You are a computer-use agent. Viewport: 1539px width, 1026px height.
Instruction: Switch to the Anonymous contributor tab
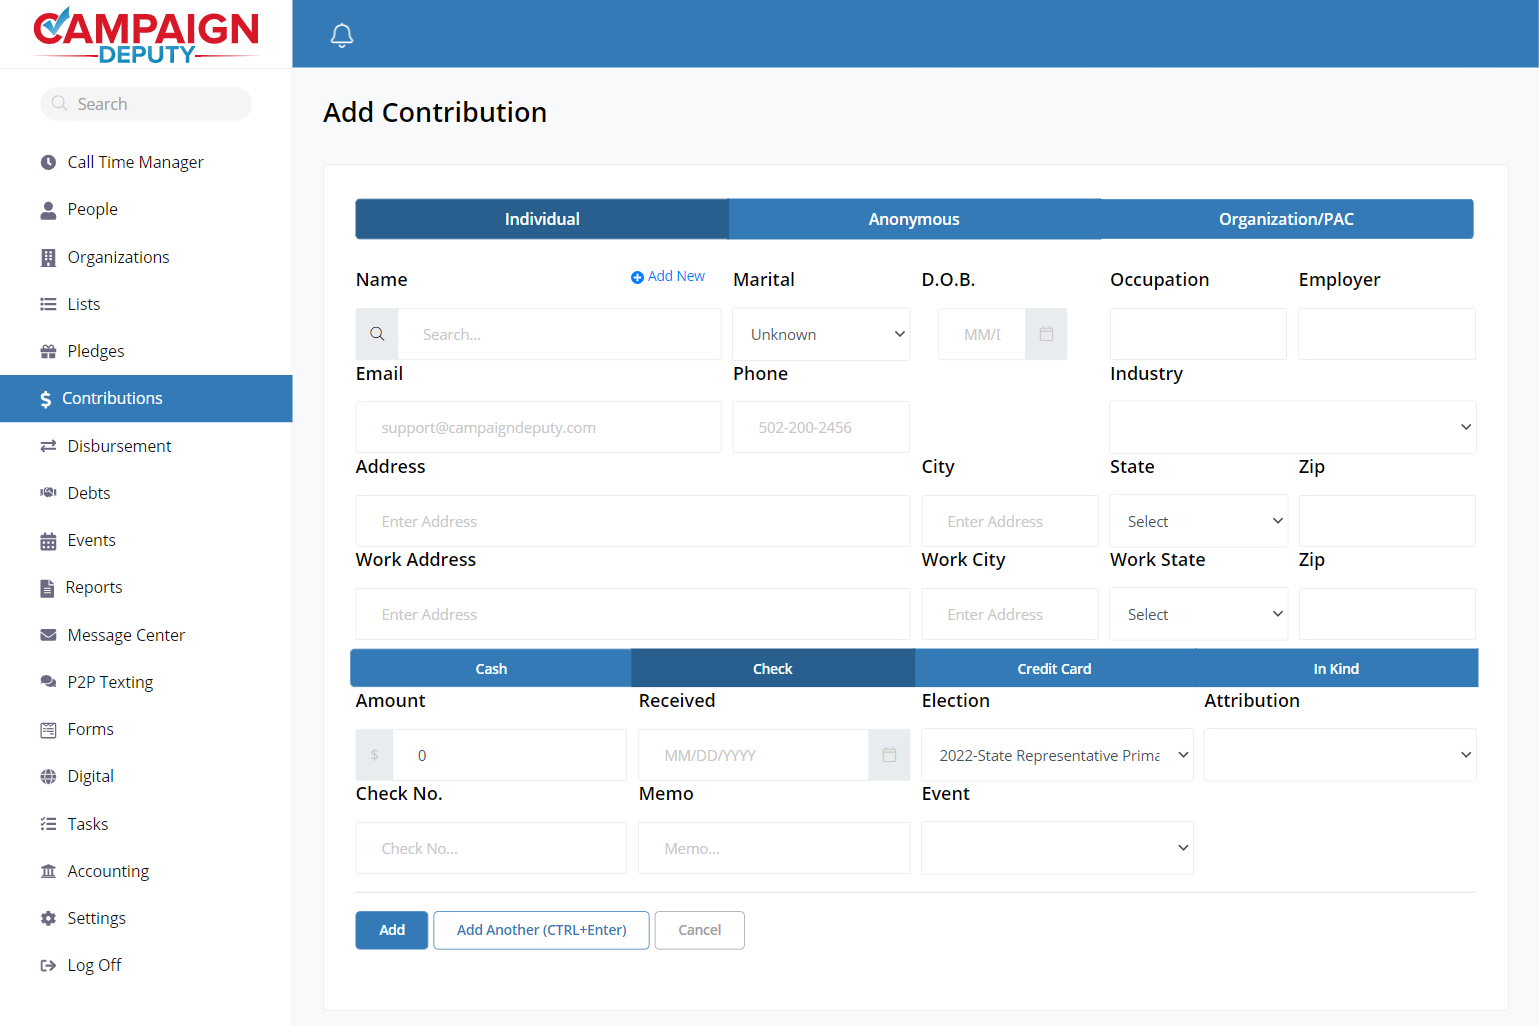click(914, 219)
